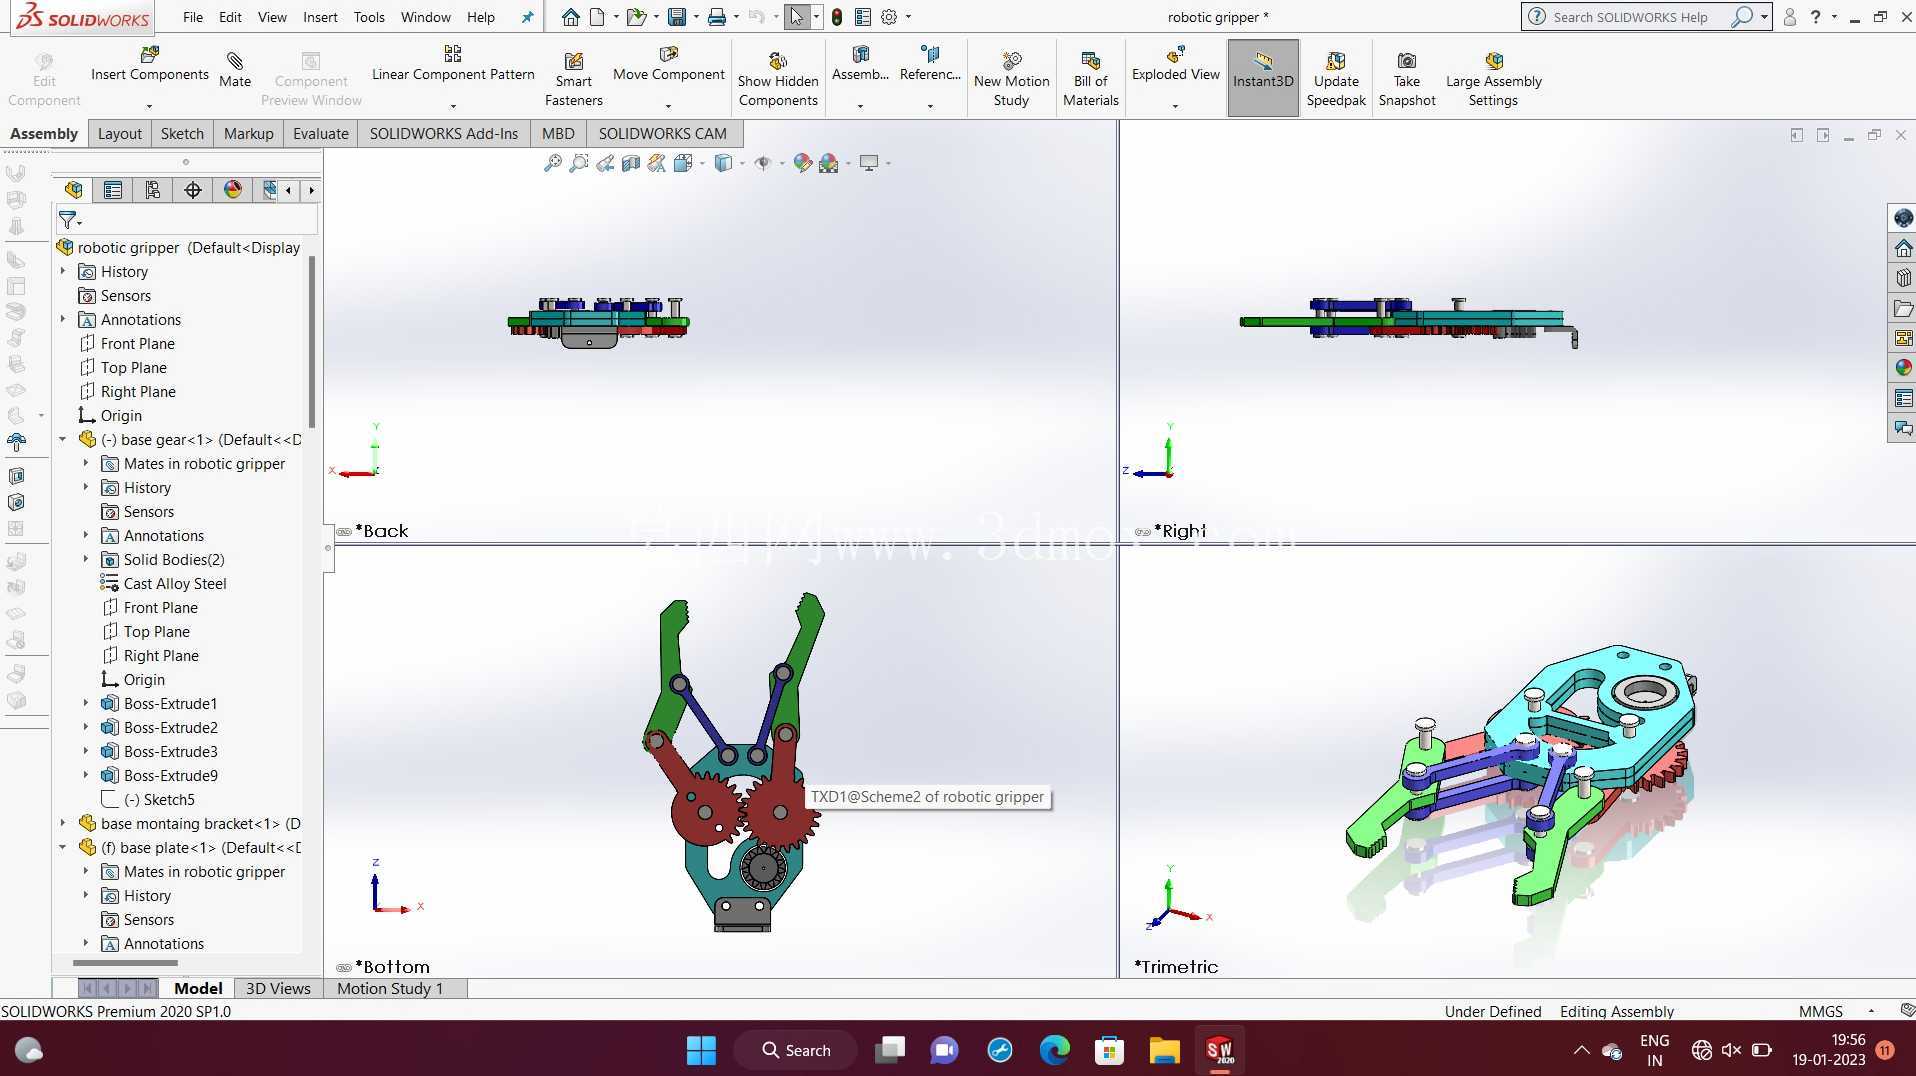Toggle Hide/Show Items in view toolbar
The image size is (1916, 1076).
(762, 163)
